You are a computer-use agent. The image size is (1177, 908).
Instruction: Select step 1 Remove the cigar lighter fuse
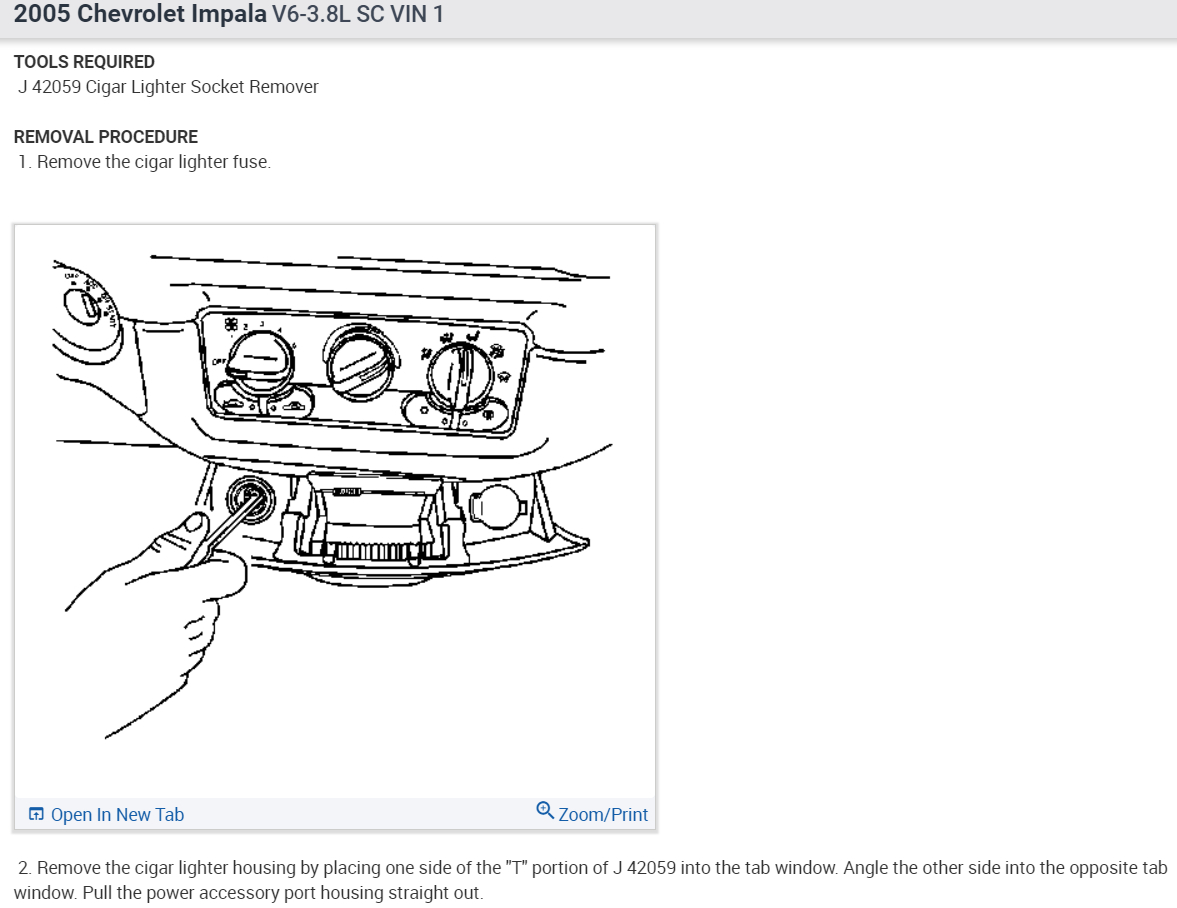145,162
